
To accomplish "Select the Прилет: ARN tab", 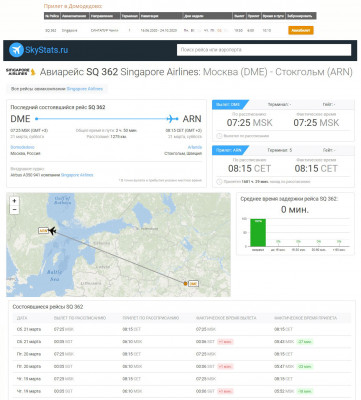I will click(230, 150).
